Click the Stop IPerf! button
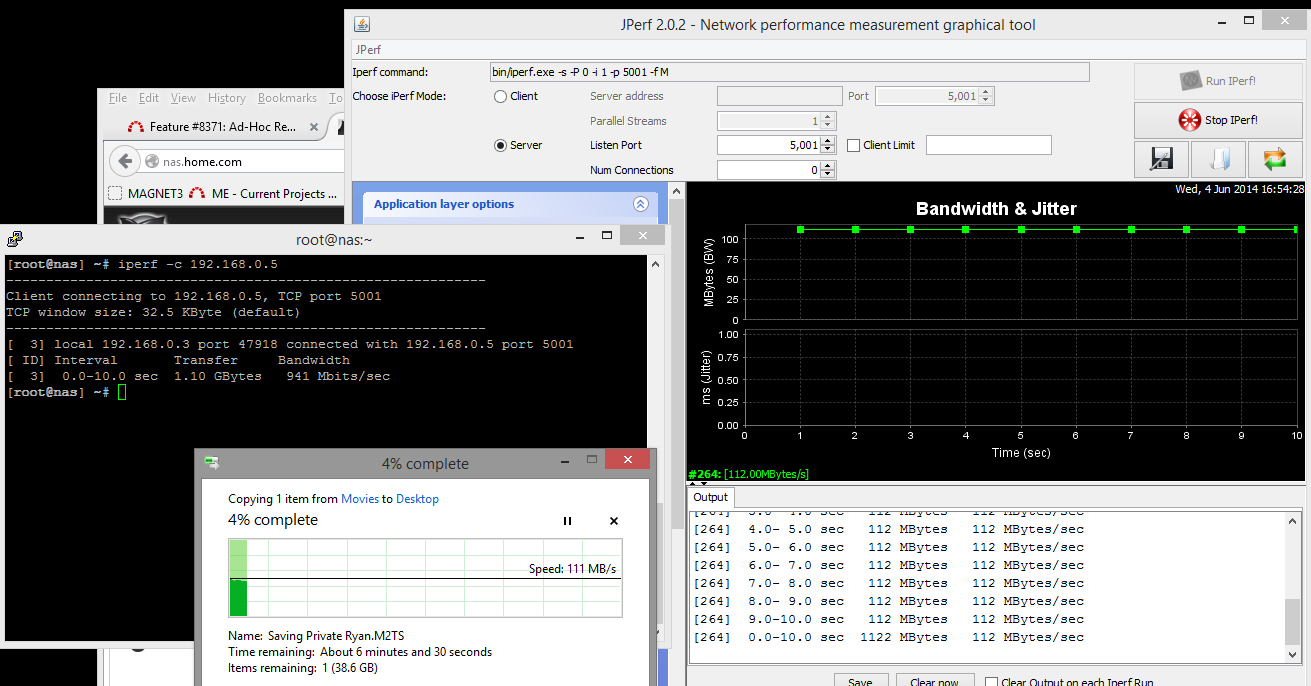The image size is (1311, 686). (x=1218, y=120)
